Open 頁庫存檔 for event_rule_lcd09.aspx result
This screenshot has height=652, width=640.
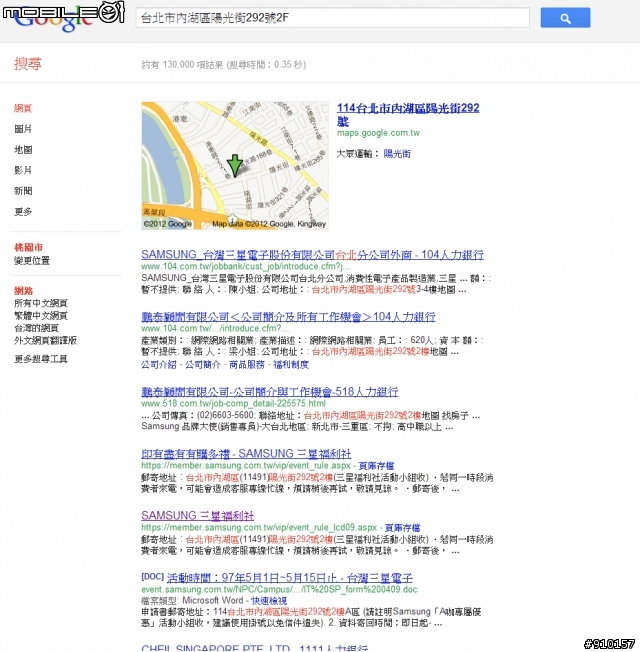click(403, 528)
